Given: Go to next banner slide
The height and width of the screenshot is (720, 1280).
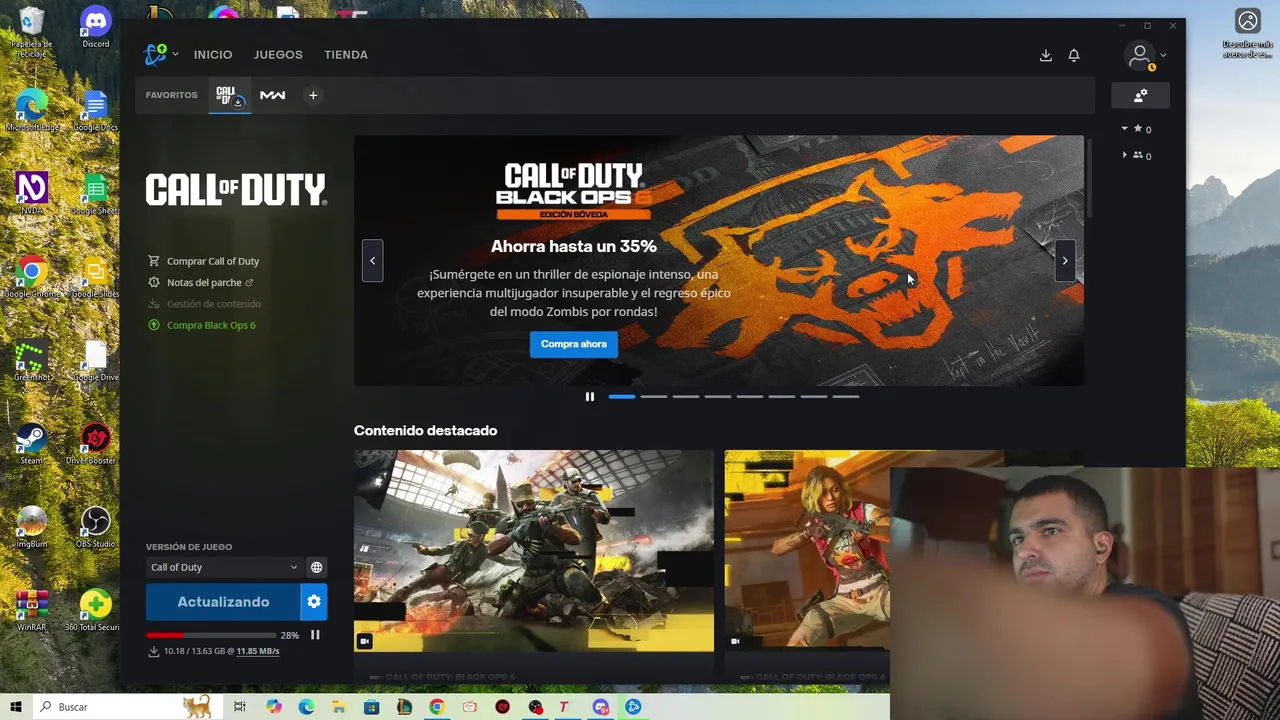Looking at the screenshot, I should click(x=1065, y=261).
